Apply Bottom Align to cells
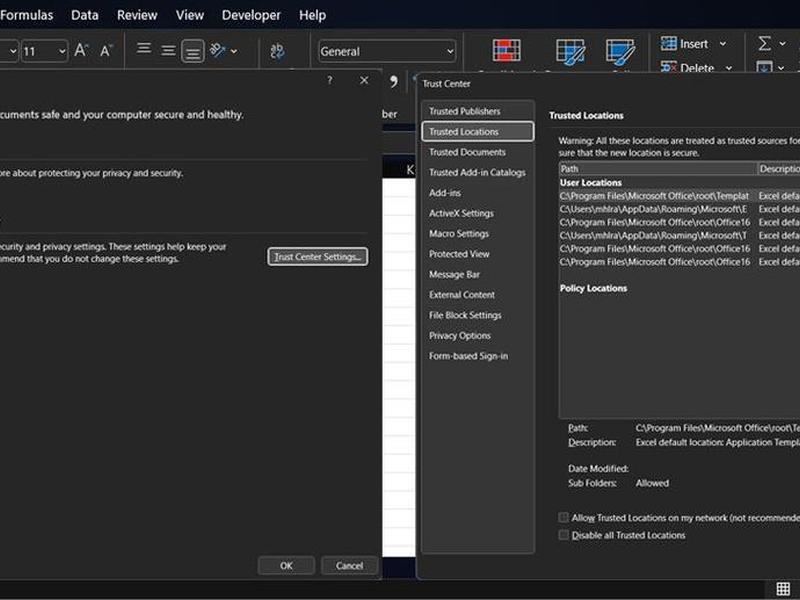 point(193,51)
